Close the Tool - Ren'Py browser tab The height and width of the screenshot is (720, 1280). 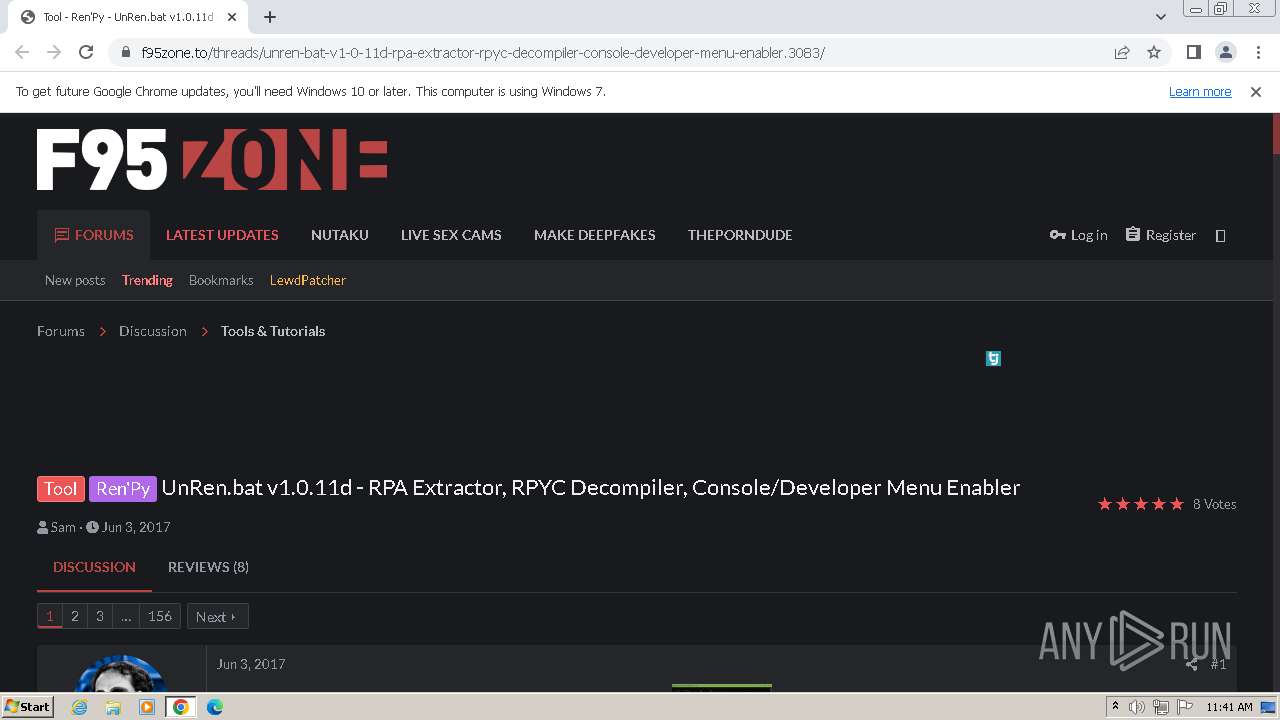230,17
